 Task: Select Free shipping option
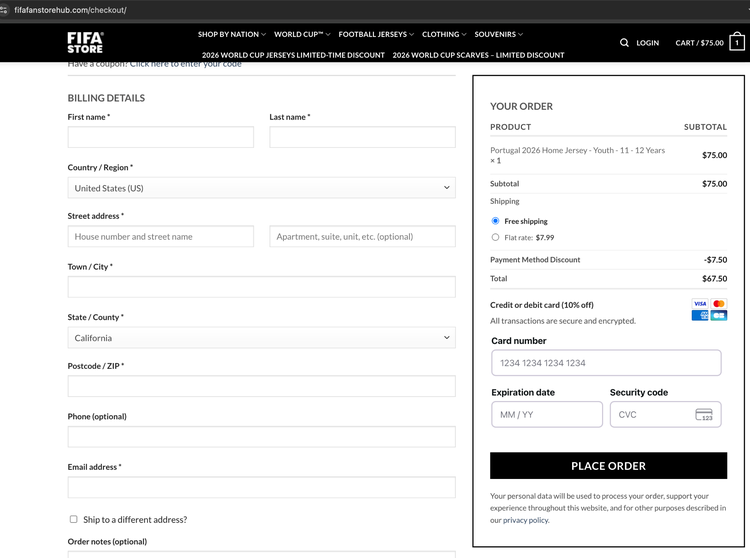tap(495, 221)
